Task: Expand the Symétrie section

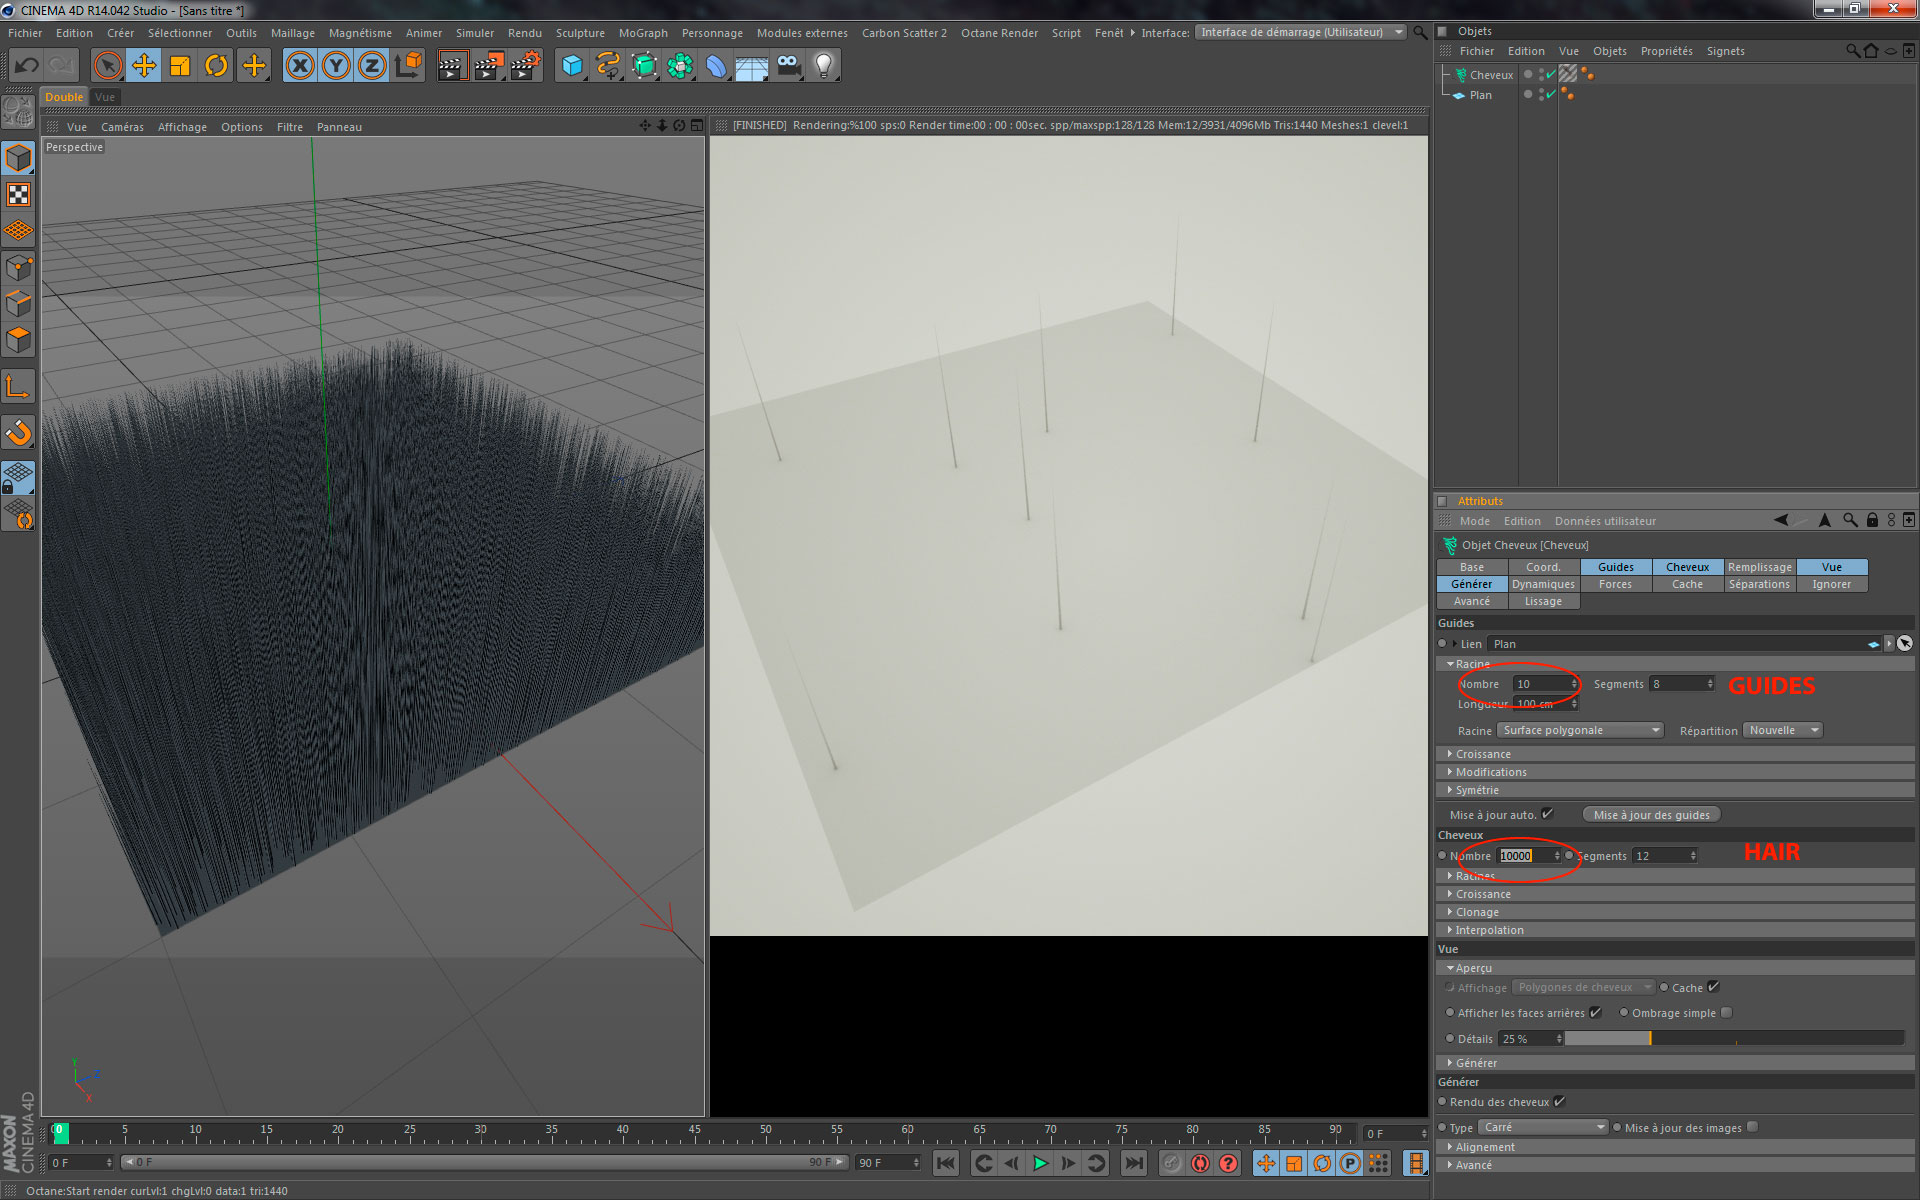Action: (x=1676, y=790)
